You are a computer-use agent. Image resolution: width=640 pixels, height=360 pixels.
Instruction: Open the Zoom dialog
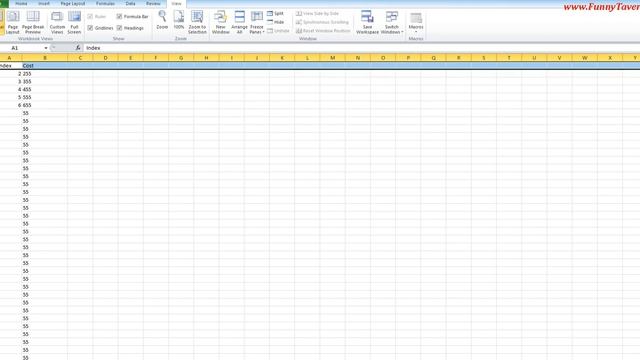click(162, 20)
